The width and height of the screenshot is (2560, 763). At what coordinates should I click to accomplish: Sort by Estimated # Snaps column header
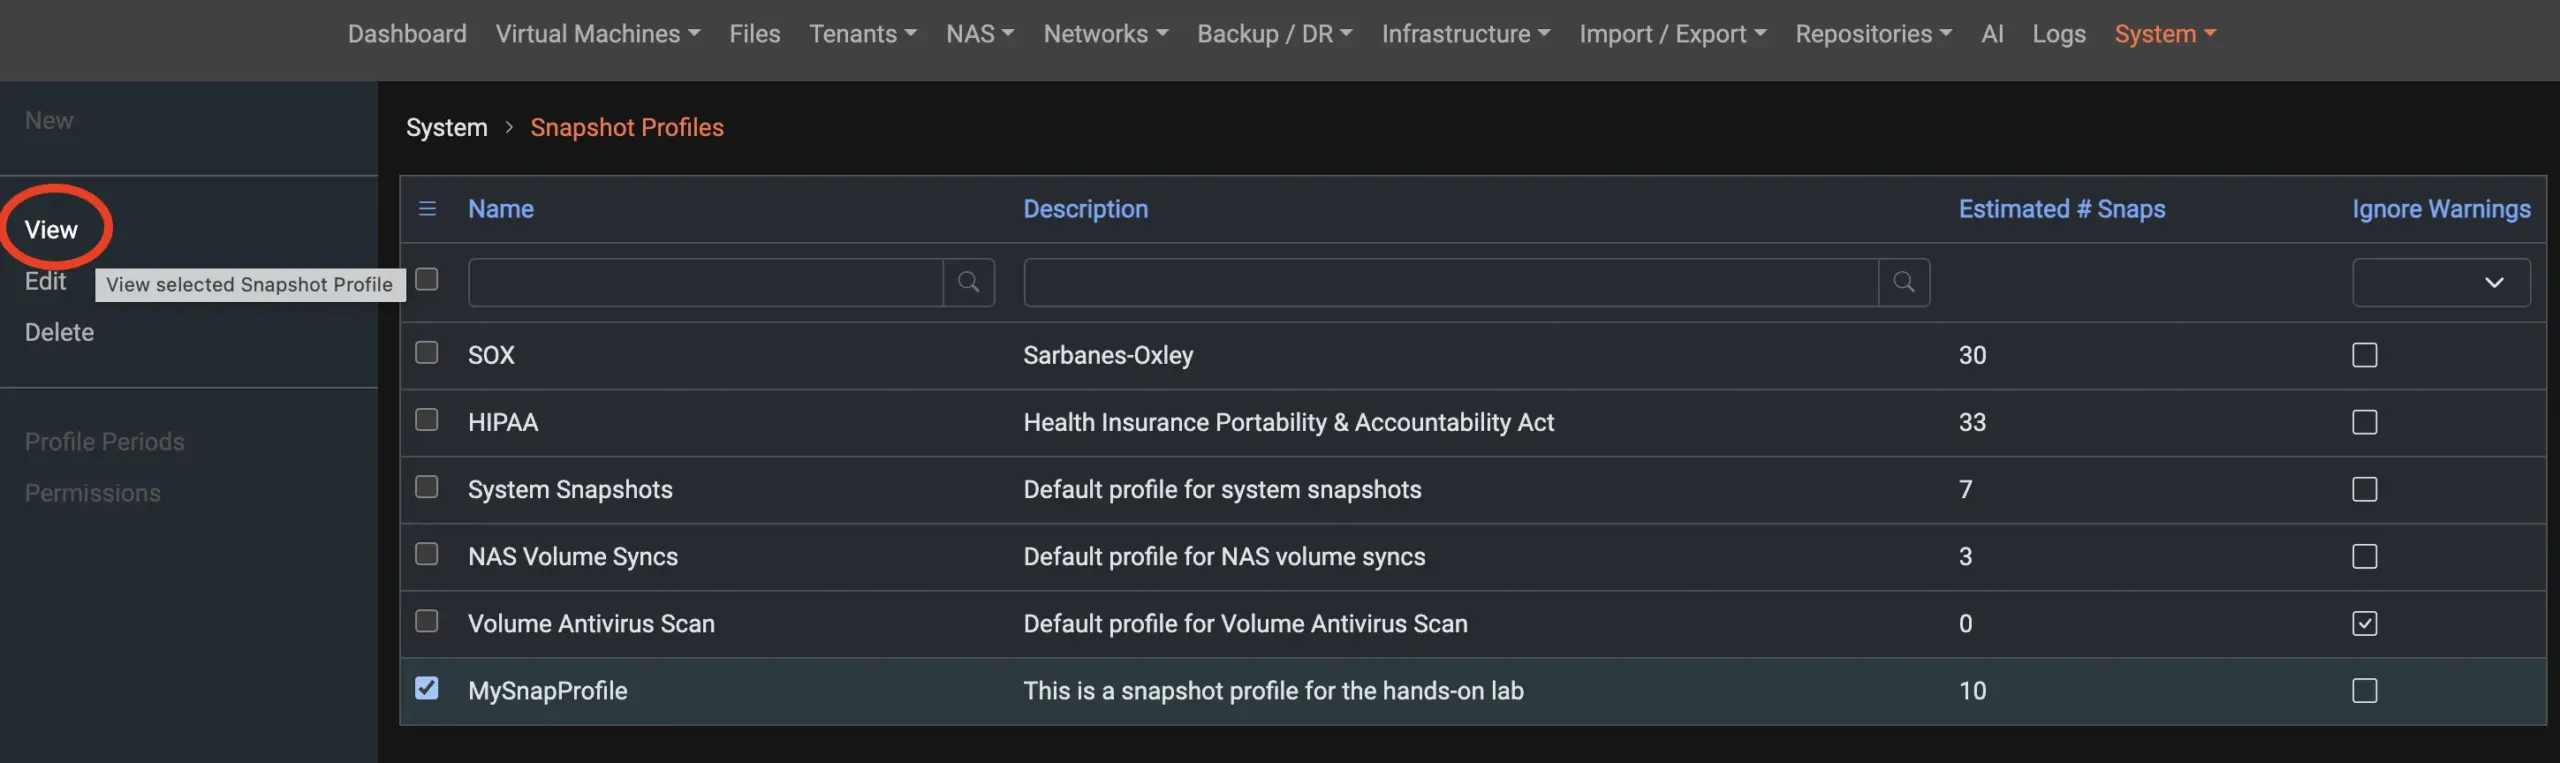[x=2061, y=209]
